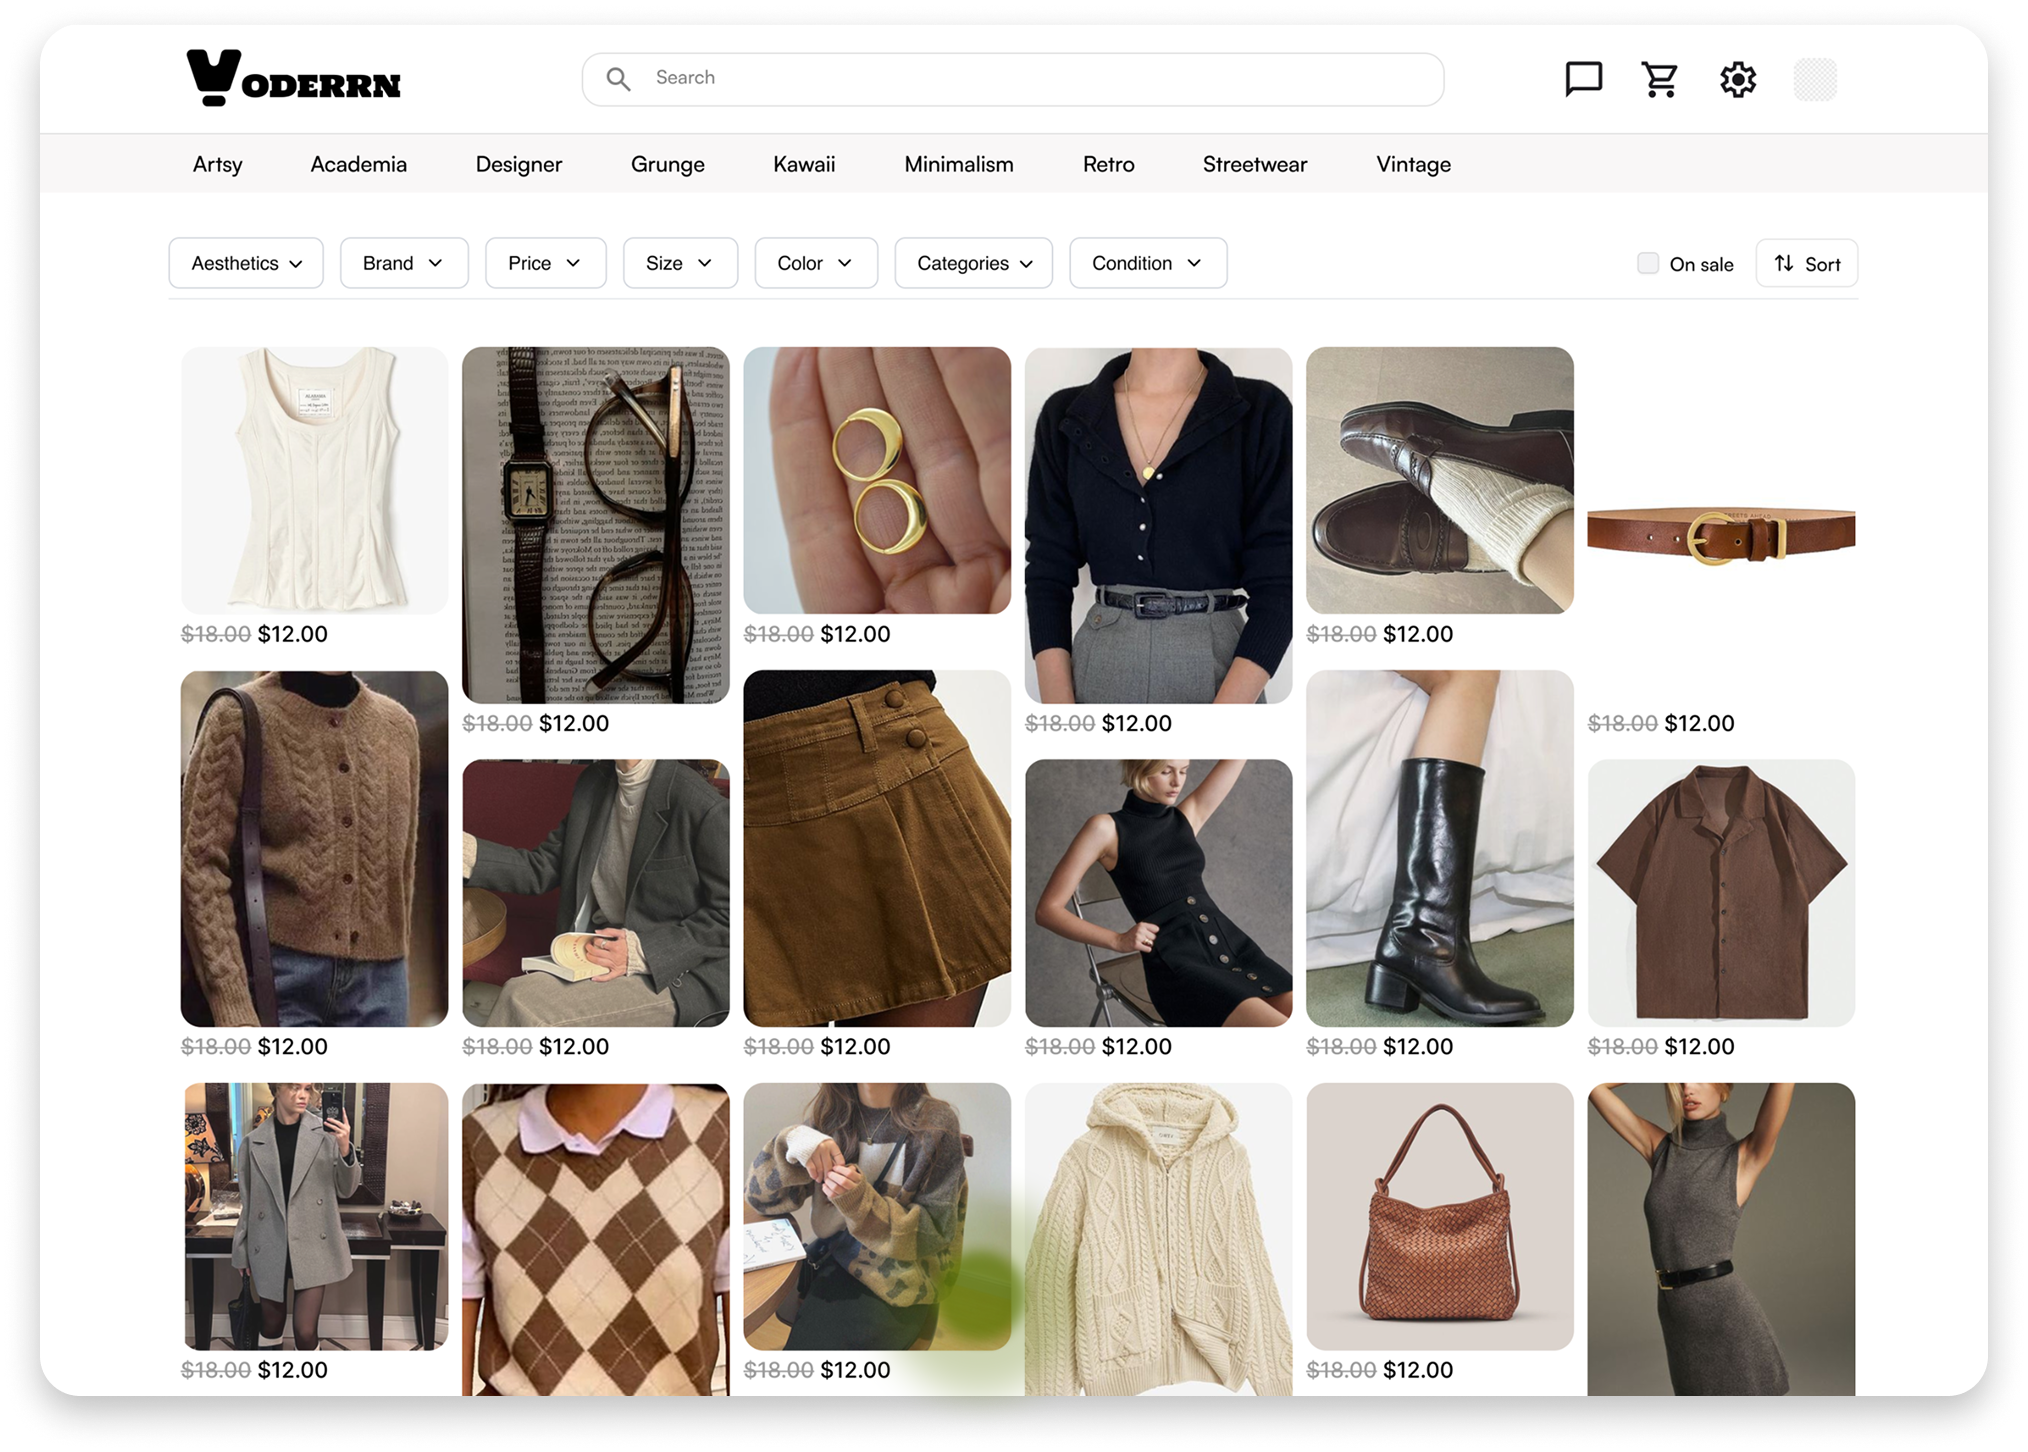The width and height of the screenshot is (2028, 1452).
Task: Open the black leather boot listing
Action: (x=1439, y=848)
